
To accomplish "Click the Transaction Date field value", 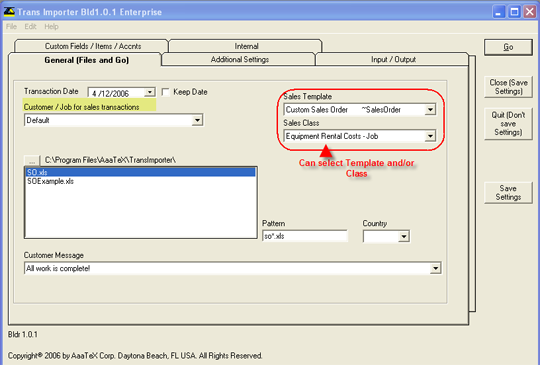I will [x=110, y=93].
